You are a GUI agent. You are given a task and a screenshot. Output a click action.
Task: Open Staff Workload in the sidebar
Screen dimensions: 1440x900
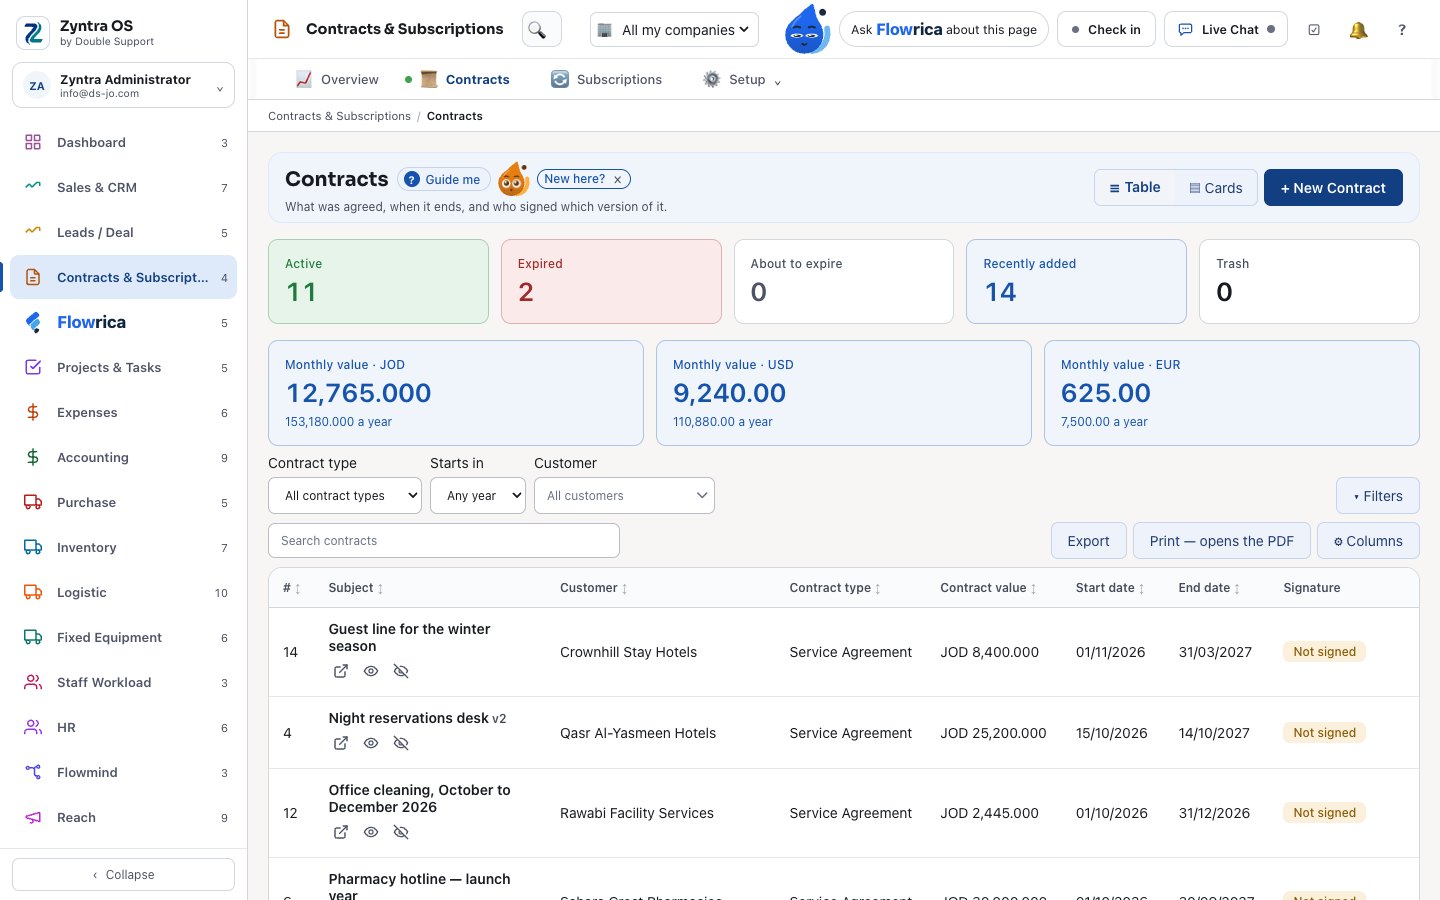(124, 682)
